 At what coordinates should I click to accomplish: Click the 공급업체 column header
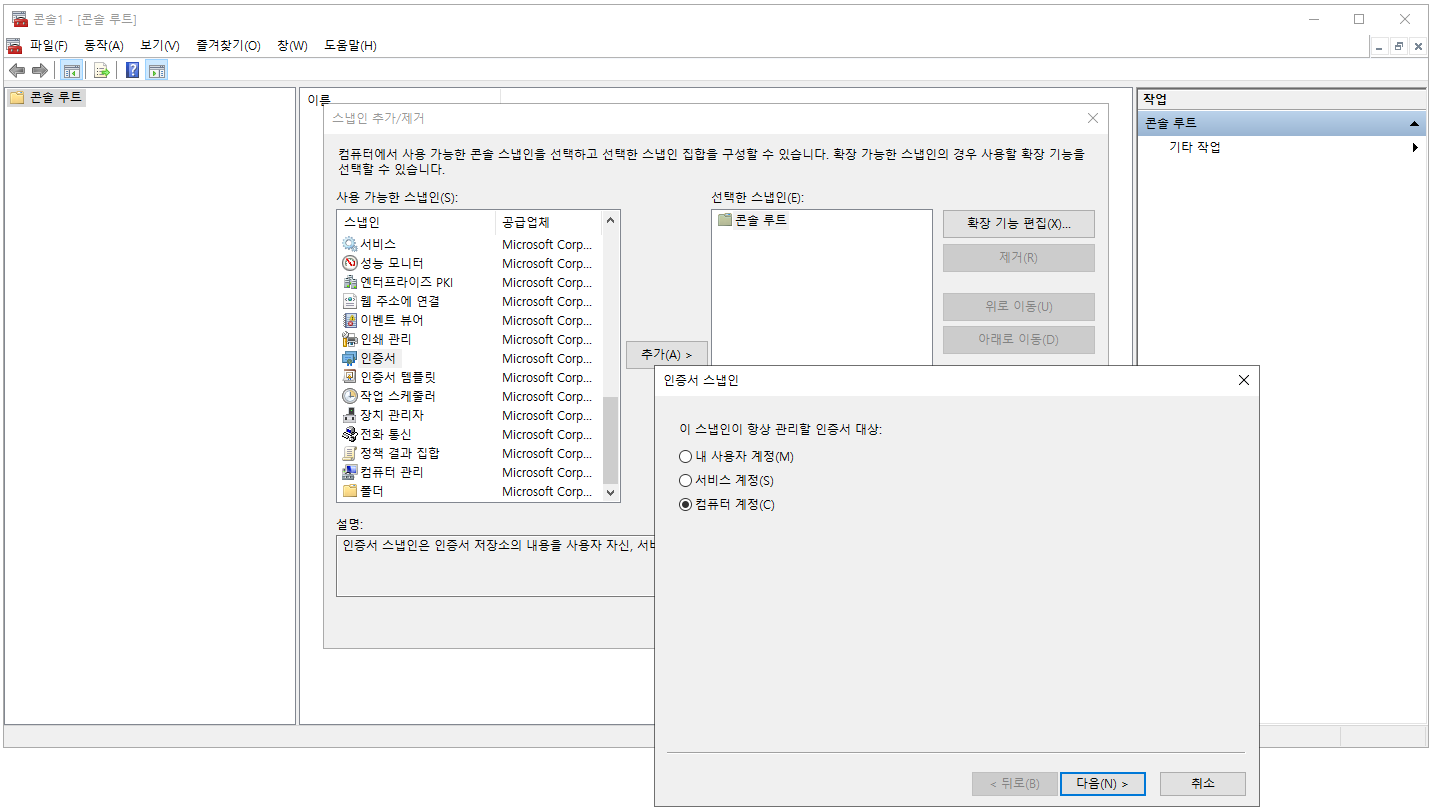pos(549,222)
